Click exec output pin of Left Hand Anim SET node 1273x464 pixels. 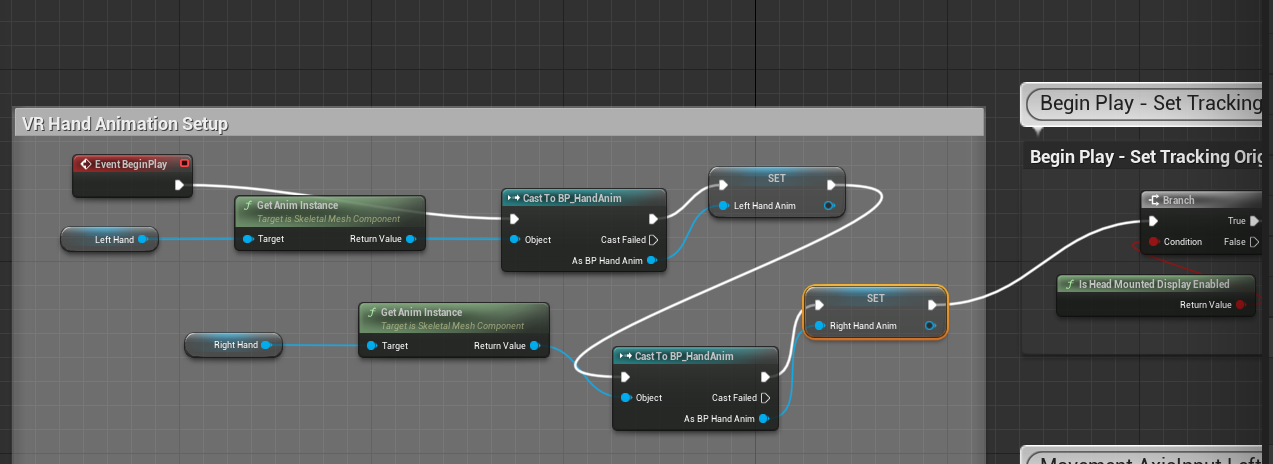831,185
